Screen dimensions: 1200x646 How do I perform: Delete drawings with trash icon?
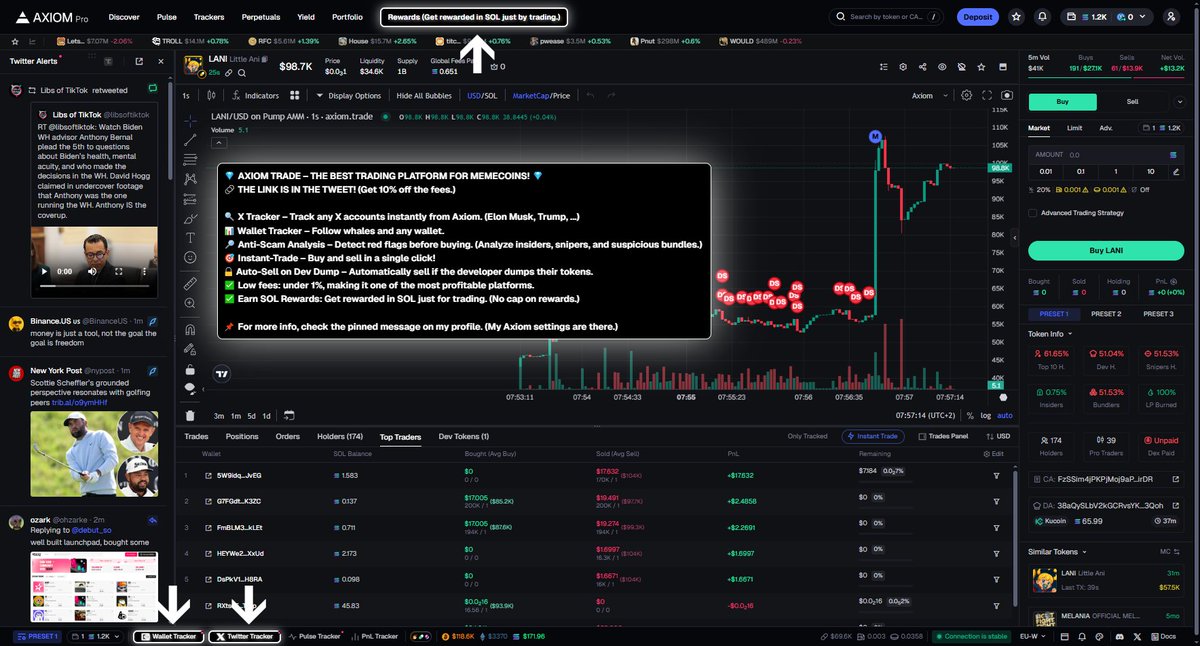point(191,415)
